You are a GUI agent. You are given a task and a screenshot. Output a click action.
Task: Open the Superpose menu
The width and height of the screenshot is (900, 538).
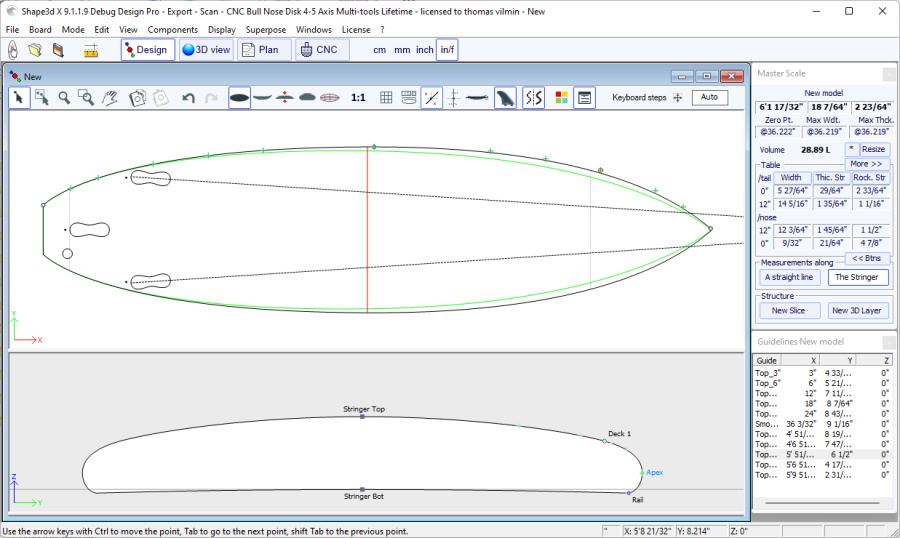(266, 30)
